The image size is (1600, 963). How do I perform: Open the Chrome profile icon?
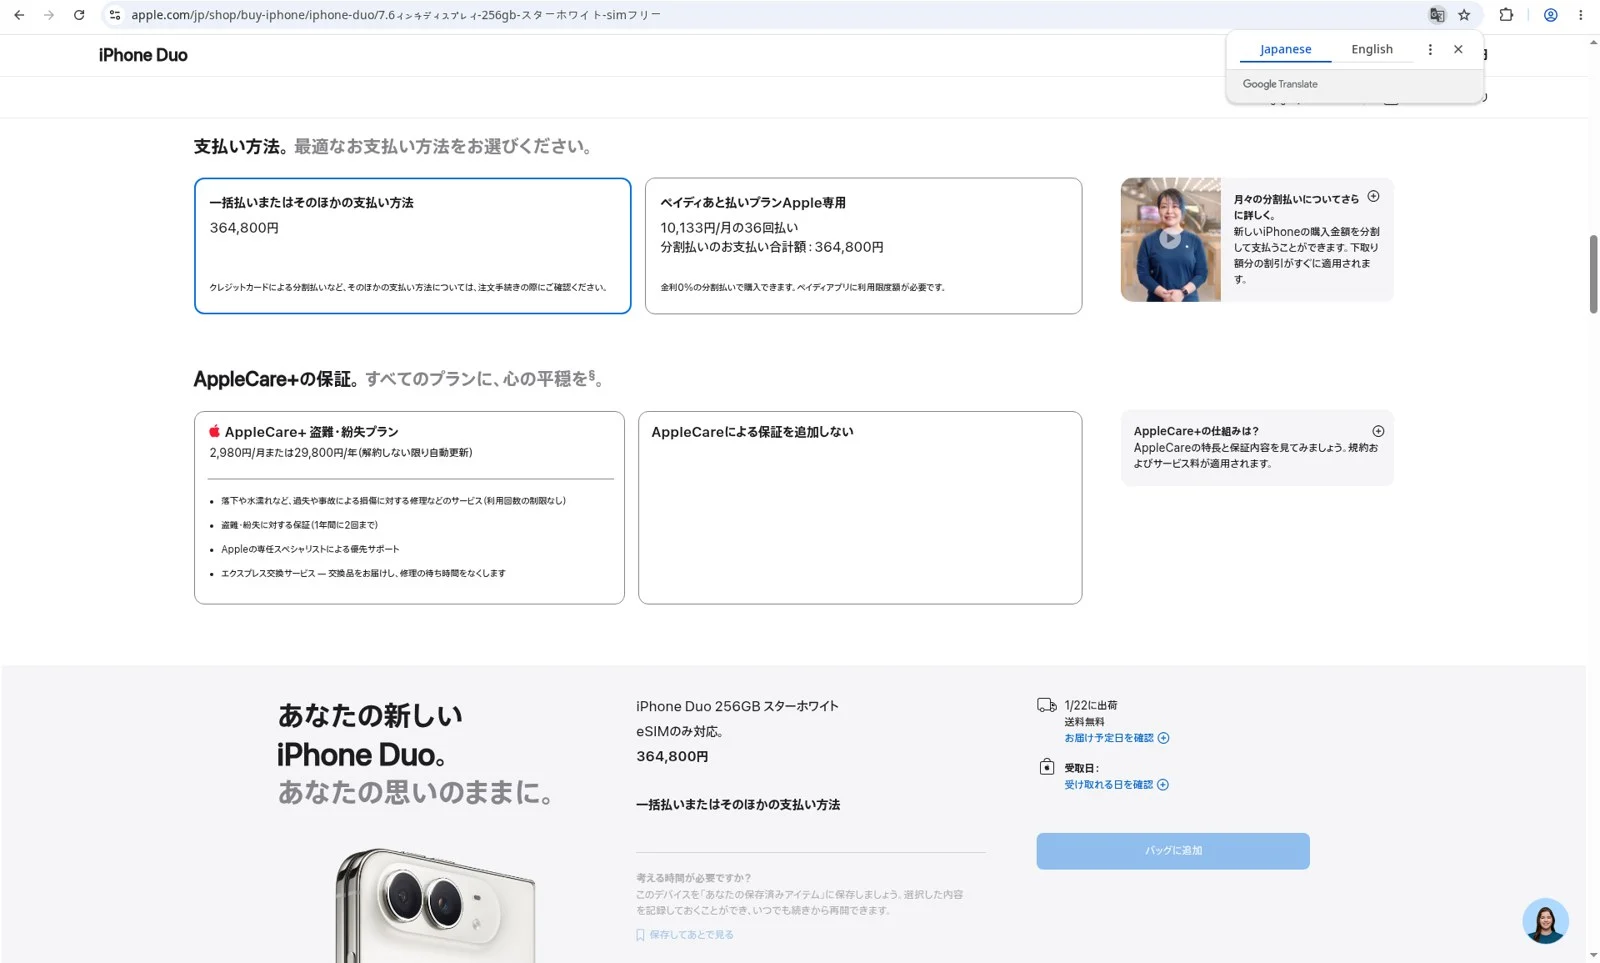tap(1550, 15)
